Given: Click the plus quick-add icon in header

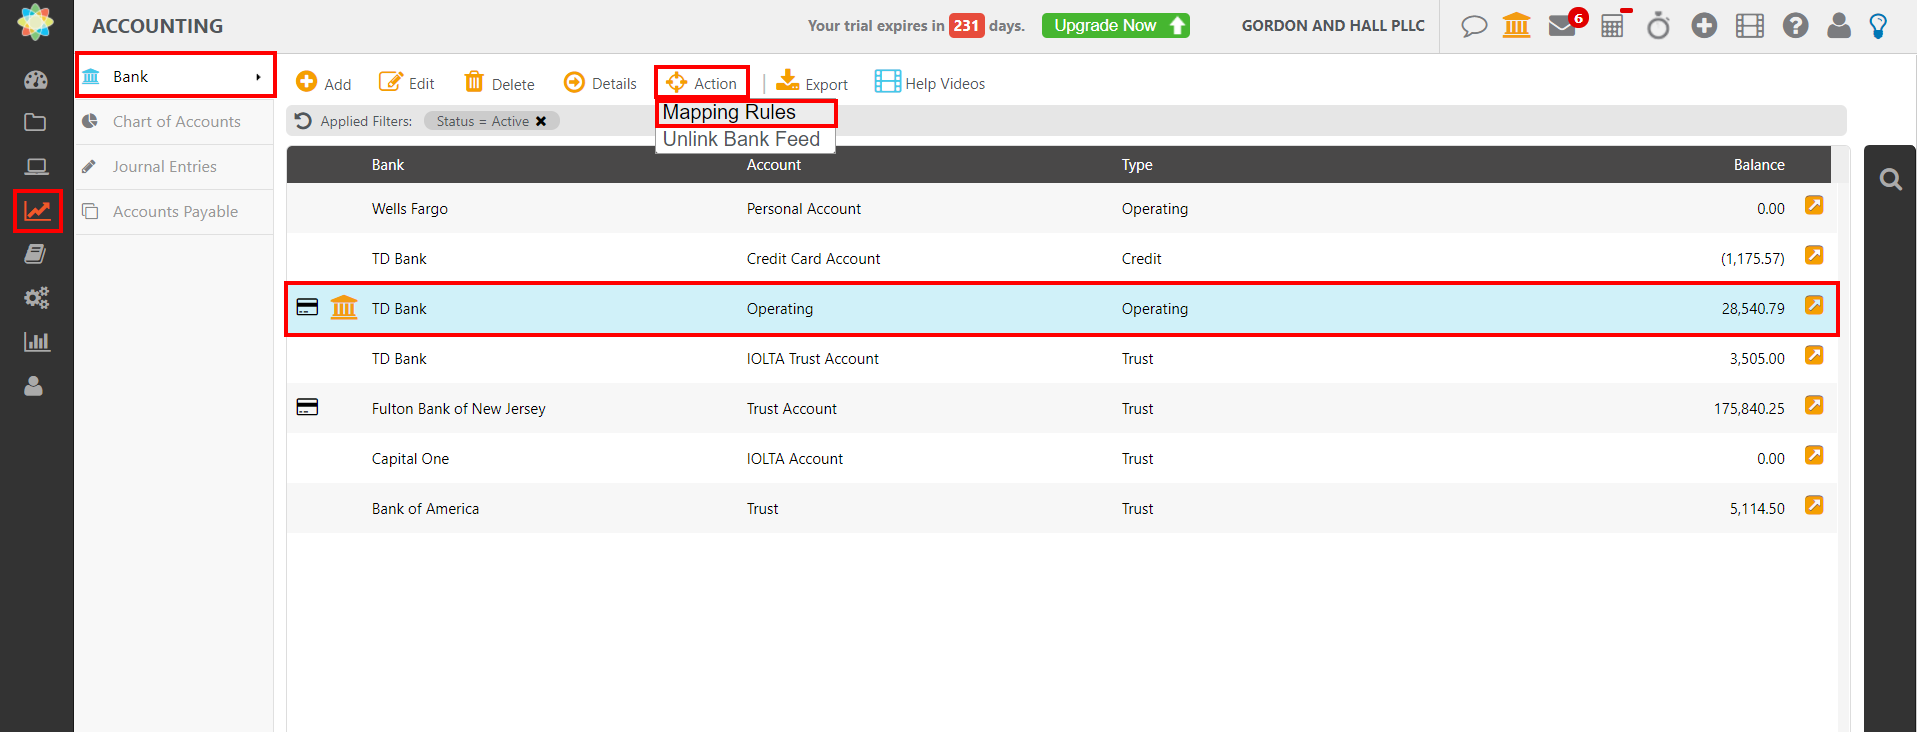Looking at the screenshot, I should [x=1704, y=25].
